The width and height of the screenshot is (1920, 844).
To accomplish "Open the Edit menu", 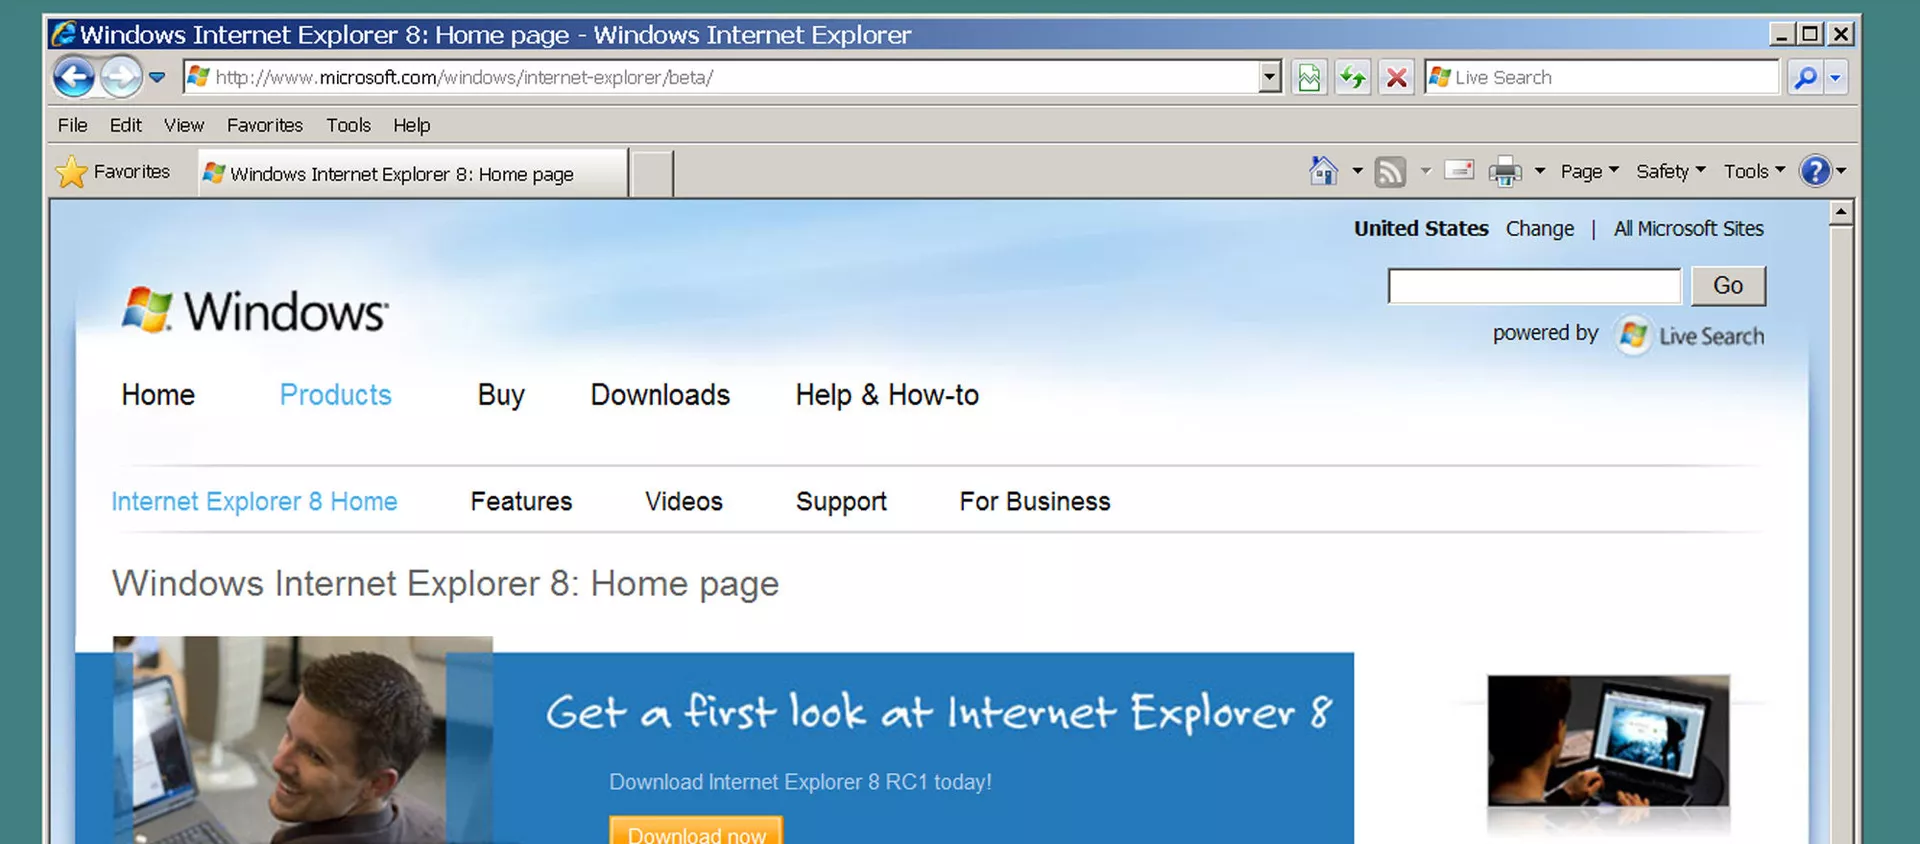I will point(126,125).
